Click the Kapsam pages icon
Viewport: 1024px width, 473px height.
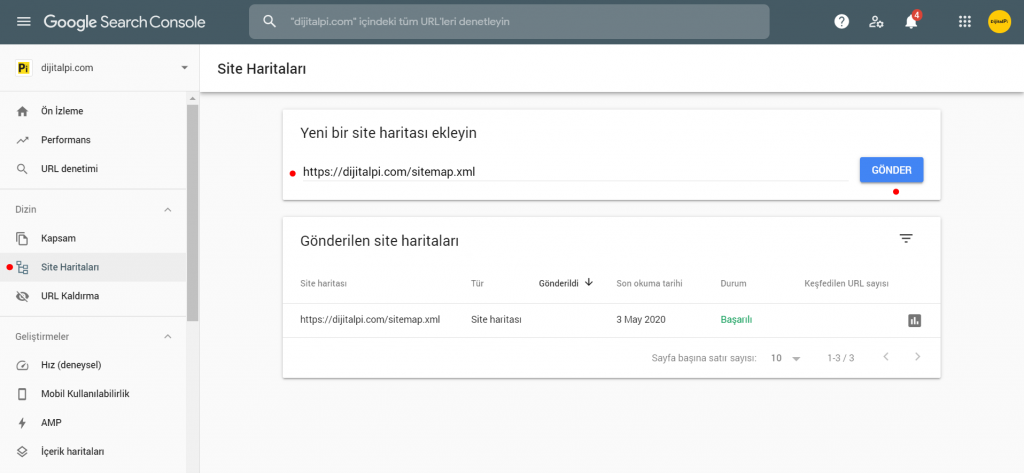[x=22, y=238]
